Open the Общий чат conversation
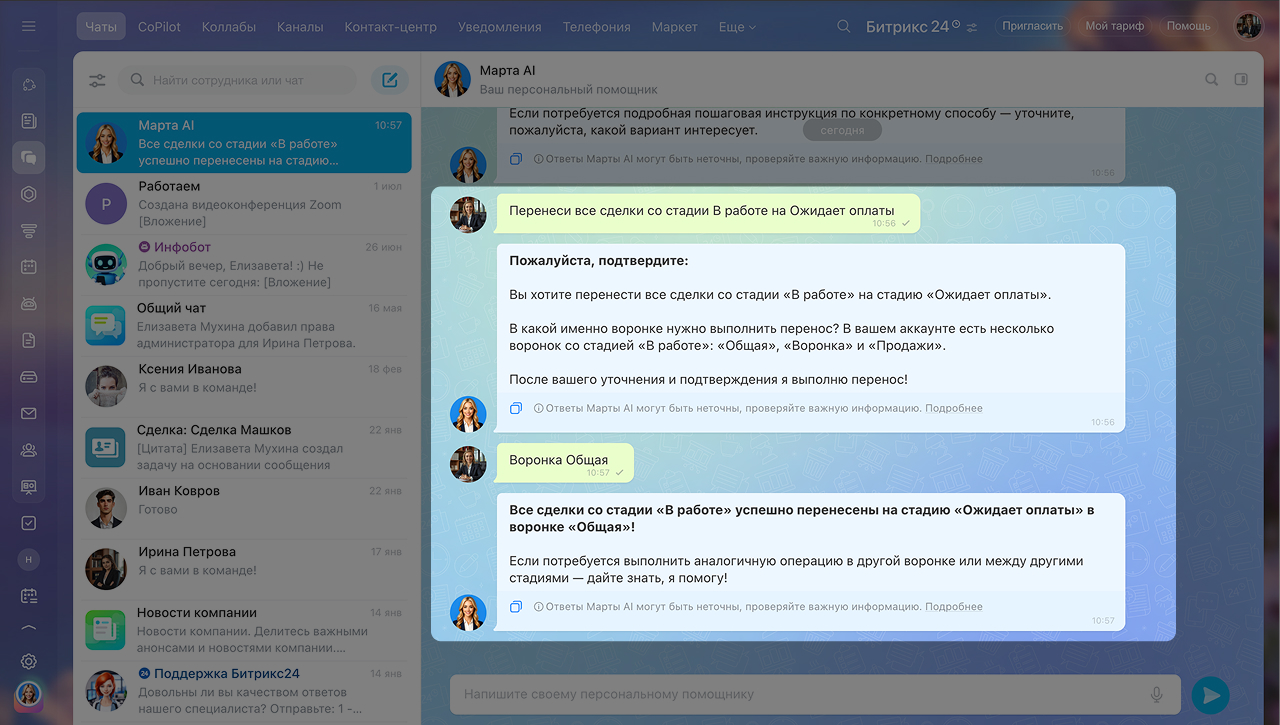The height and width of the screenshot is (725, 1280). tap(245, 326)
